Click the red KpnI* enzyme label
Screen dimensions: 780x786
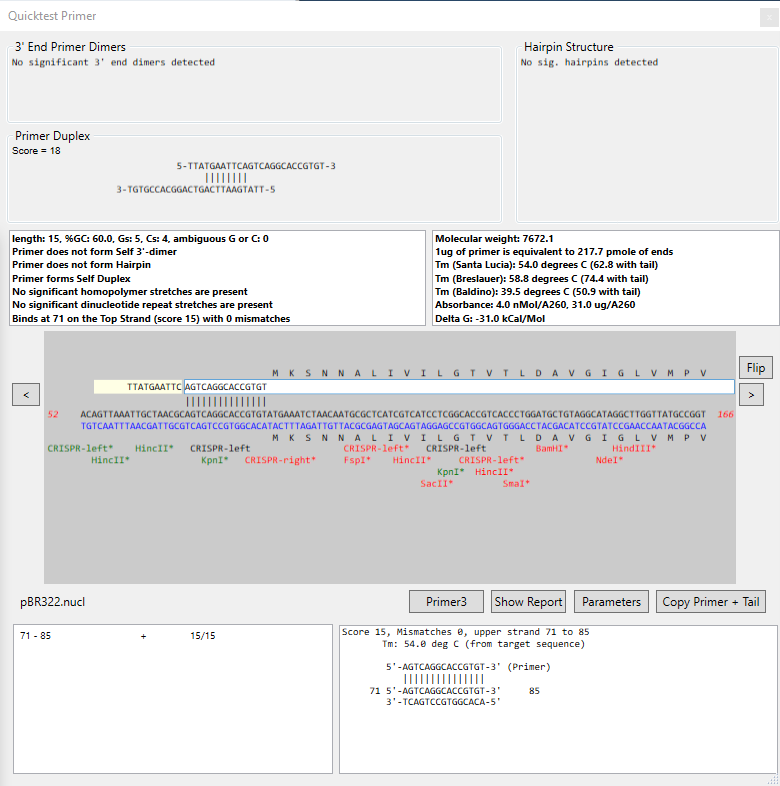pyautogui.click(x=450, y=472)
